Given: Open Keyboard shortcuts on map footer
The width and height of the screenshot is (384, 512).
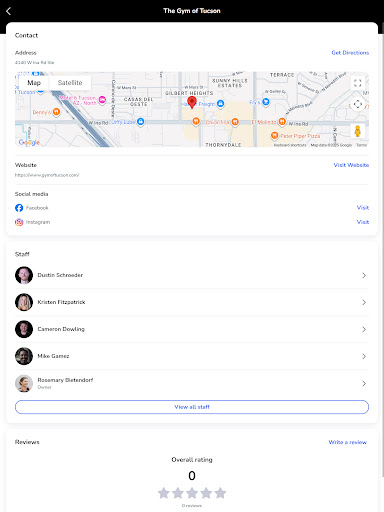Looking at the screenshot, I should point(290,145).
